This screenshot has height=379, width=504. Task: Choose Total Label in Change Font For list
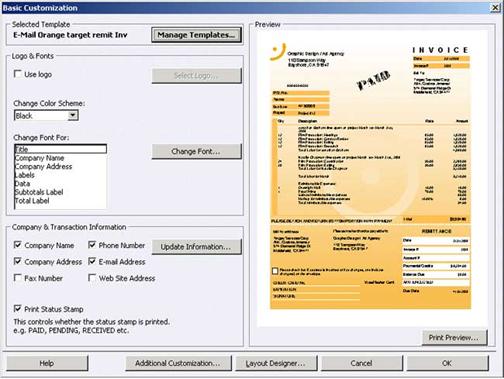pos(32,201)
